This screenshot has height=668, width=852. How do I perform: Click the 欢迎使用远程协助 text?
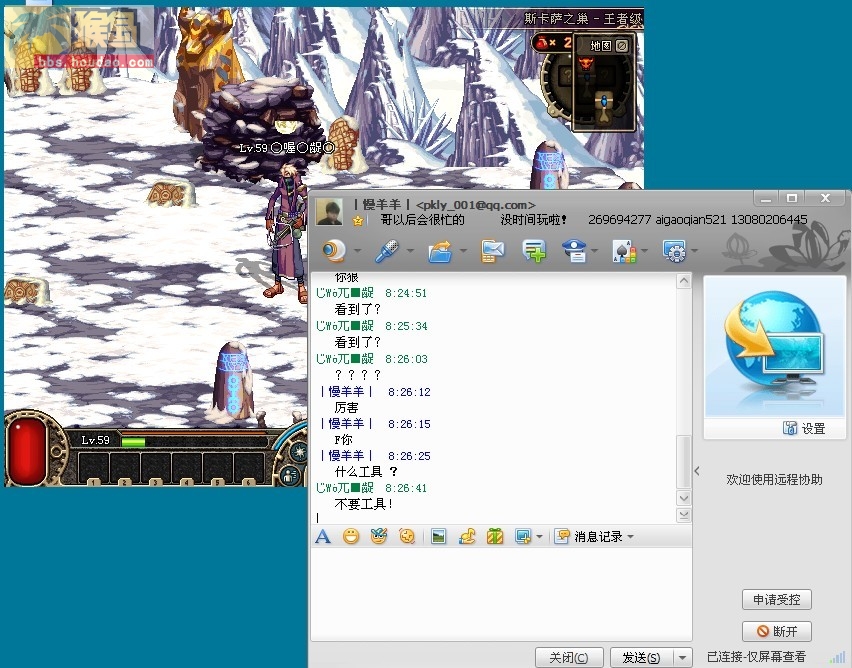[774, 479]
